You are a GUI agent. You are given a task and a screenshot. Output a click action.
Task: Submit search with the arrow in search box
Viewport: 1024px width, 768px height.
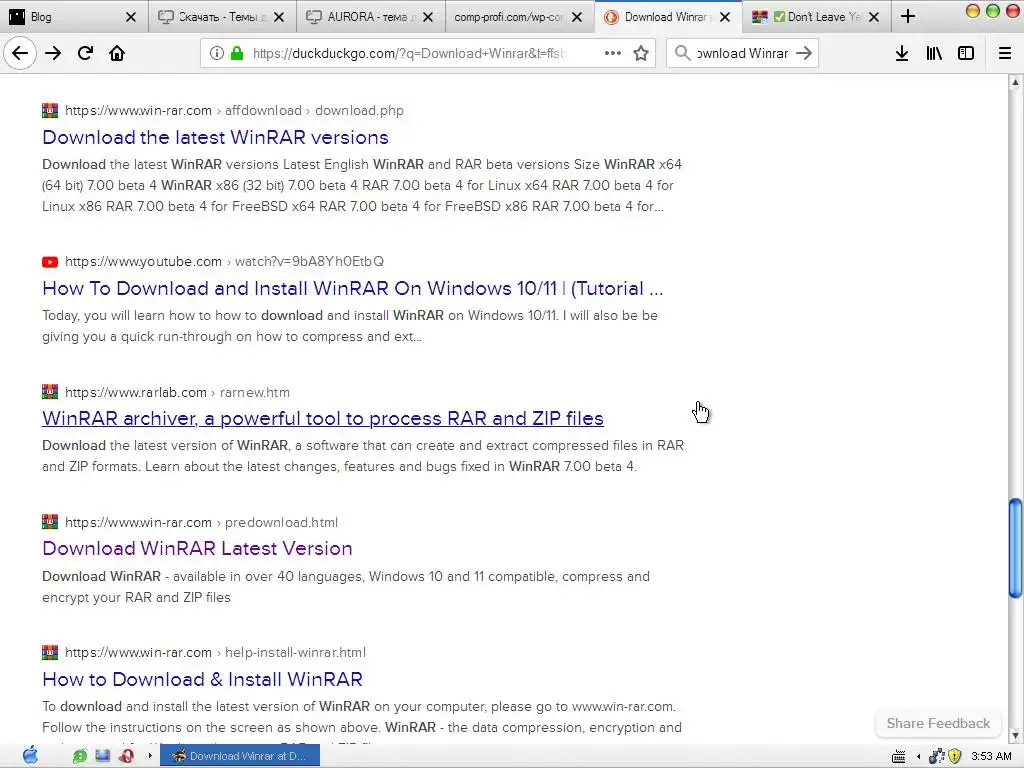point(804,53)
